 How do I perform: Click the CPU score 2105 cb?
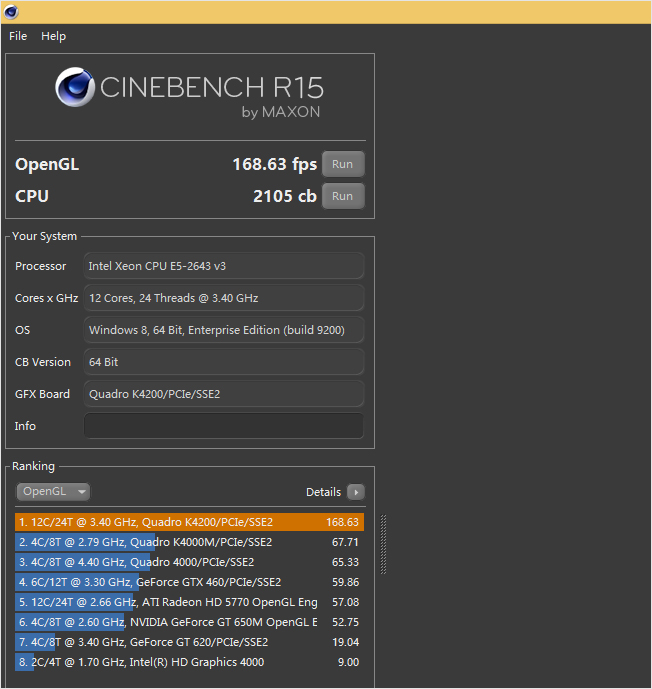[x=285, y=196]
